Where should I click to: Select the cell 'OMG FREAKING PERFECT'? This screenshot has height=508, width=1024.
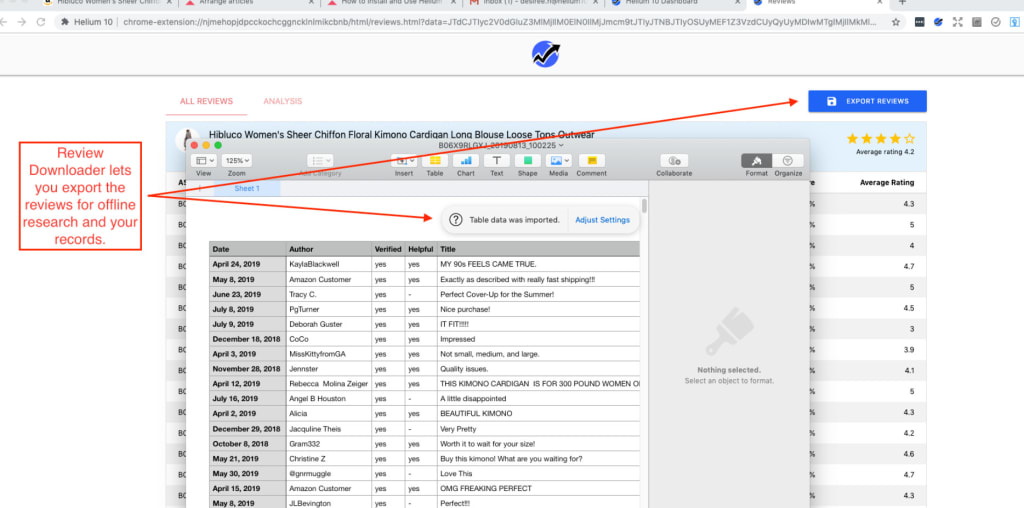click(539, 488)
